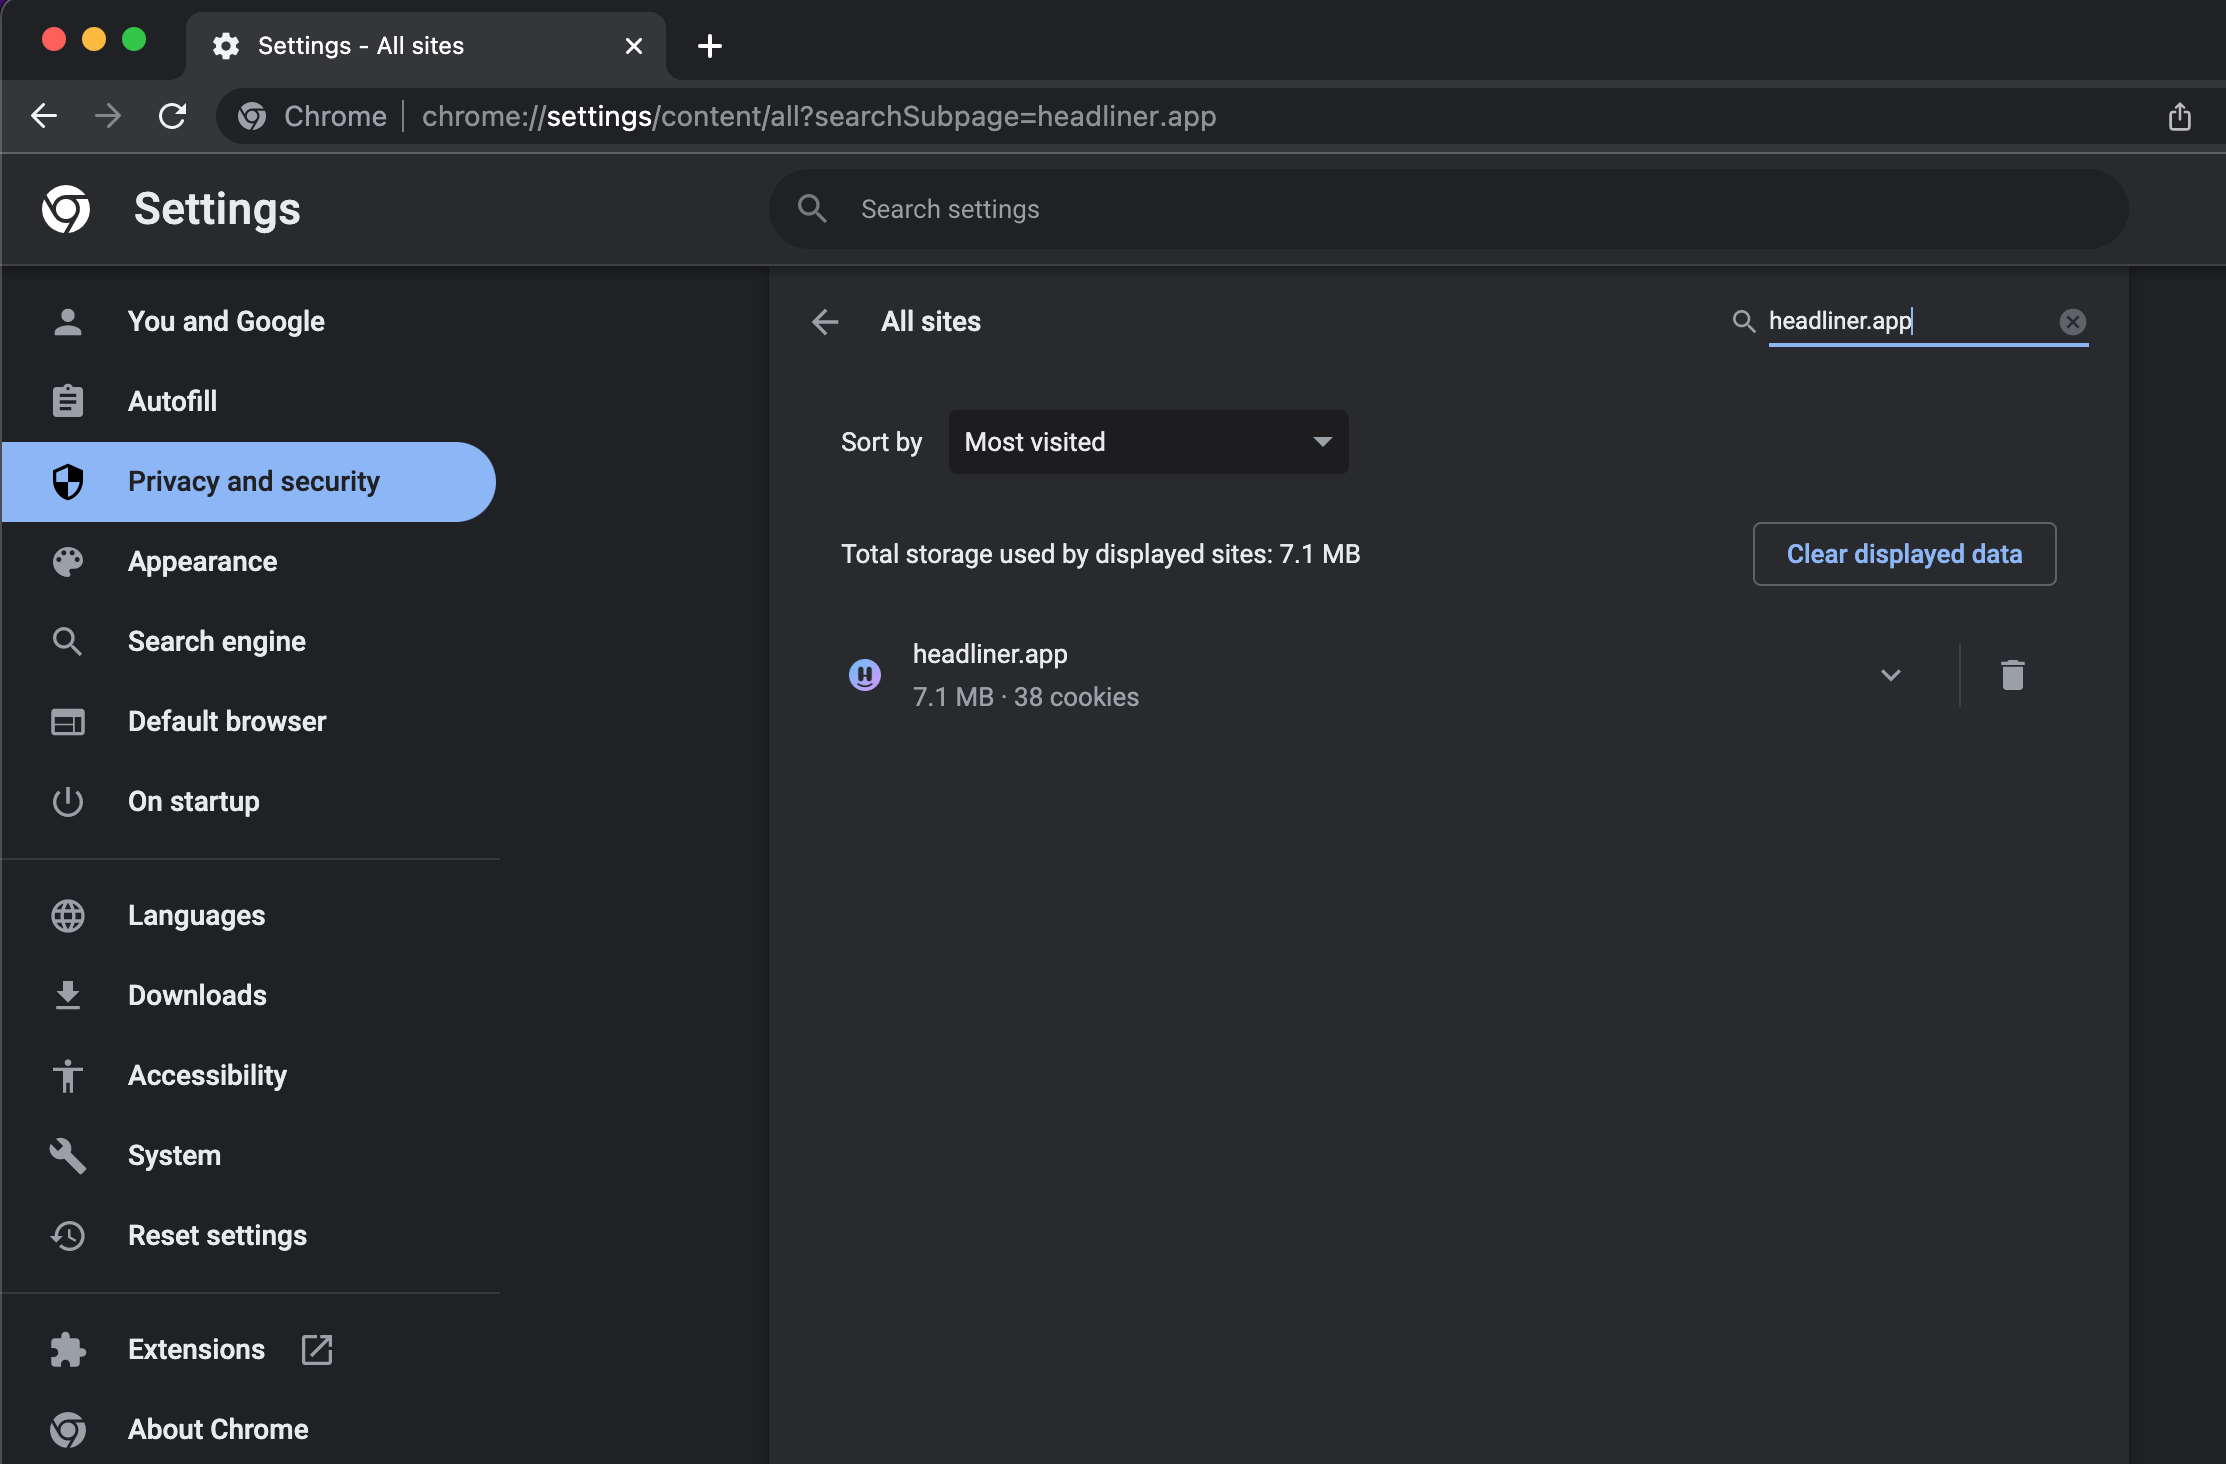Click the Search engine magnifier icon
This screenshot has width=2226, height=1464.
point(68,641)
